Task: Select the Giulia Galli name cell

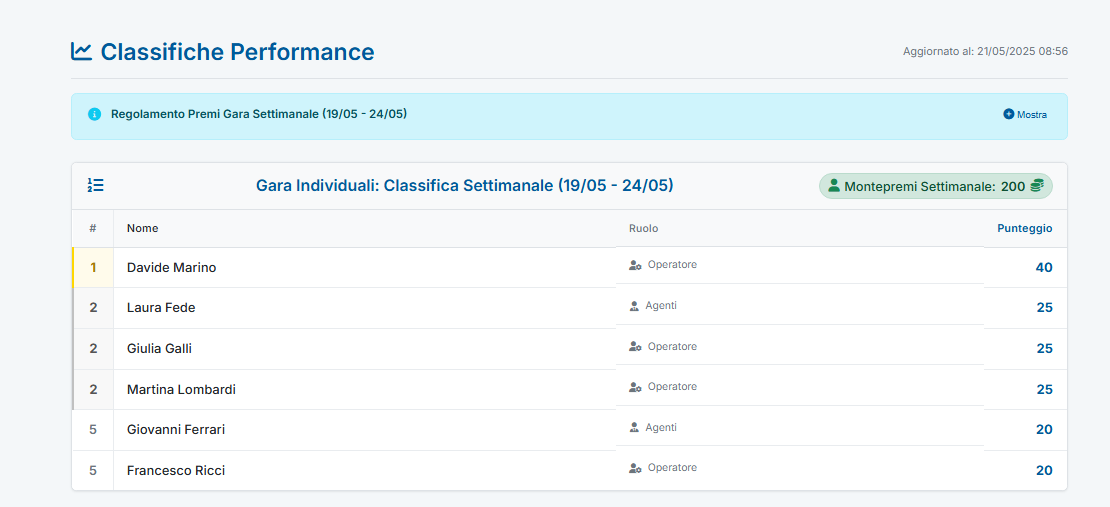Action: 365,348
